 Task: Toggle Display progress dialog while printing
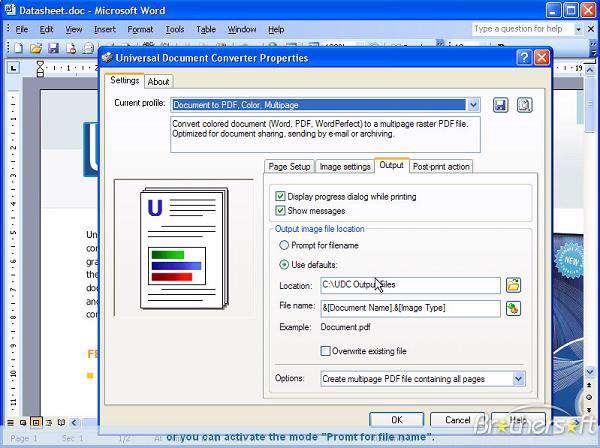coord(280,196)
